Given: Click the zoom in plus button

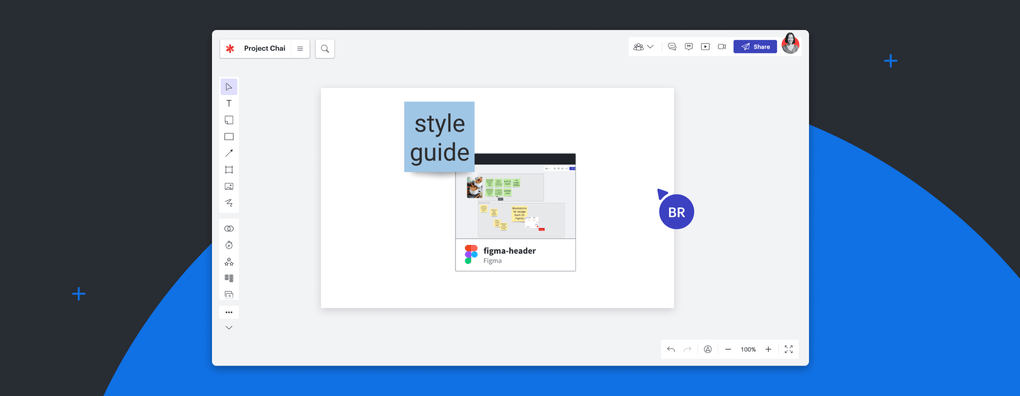Looking at the screenshot, I should (x=768, y=349).
